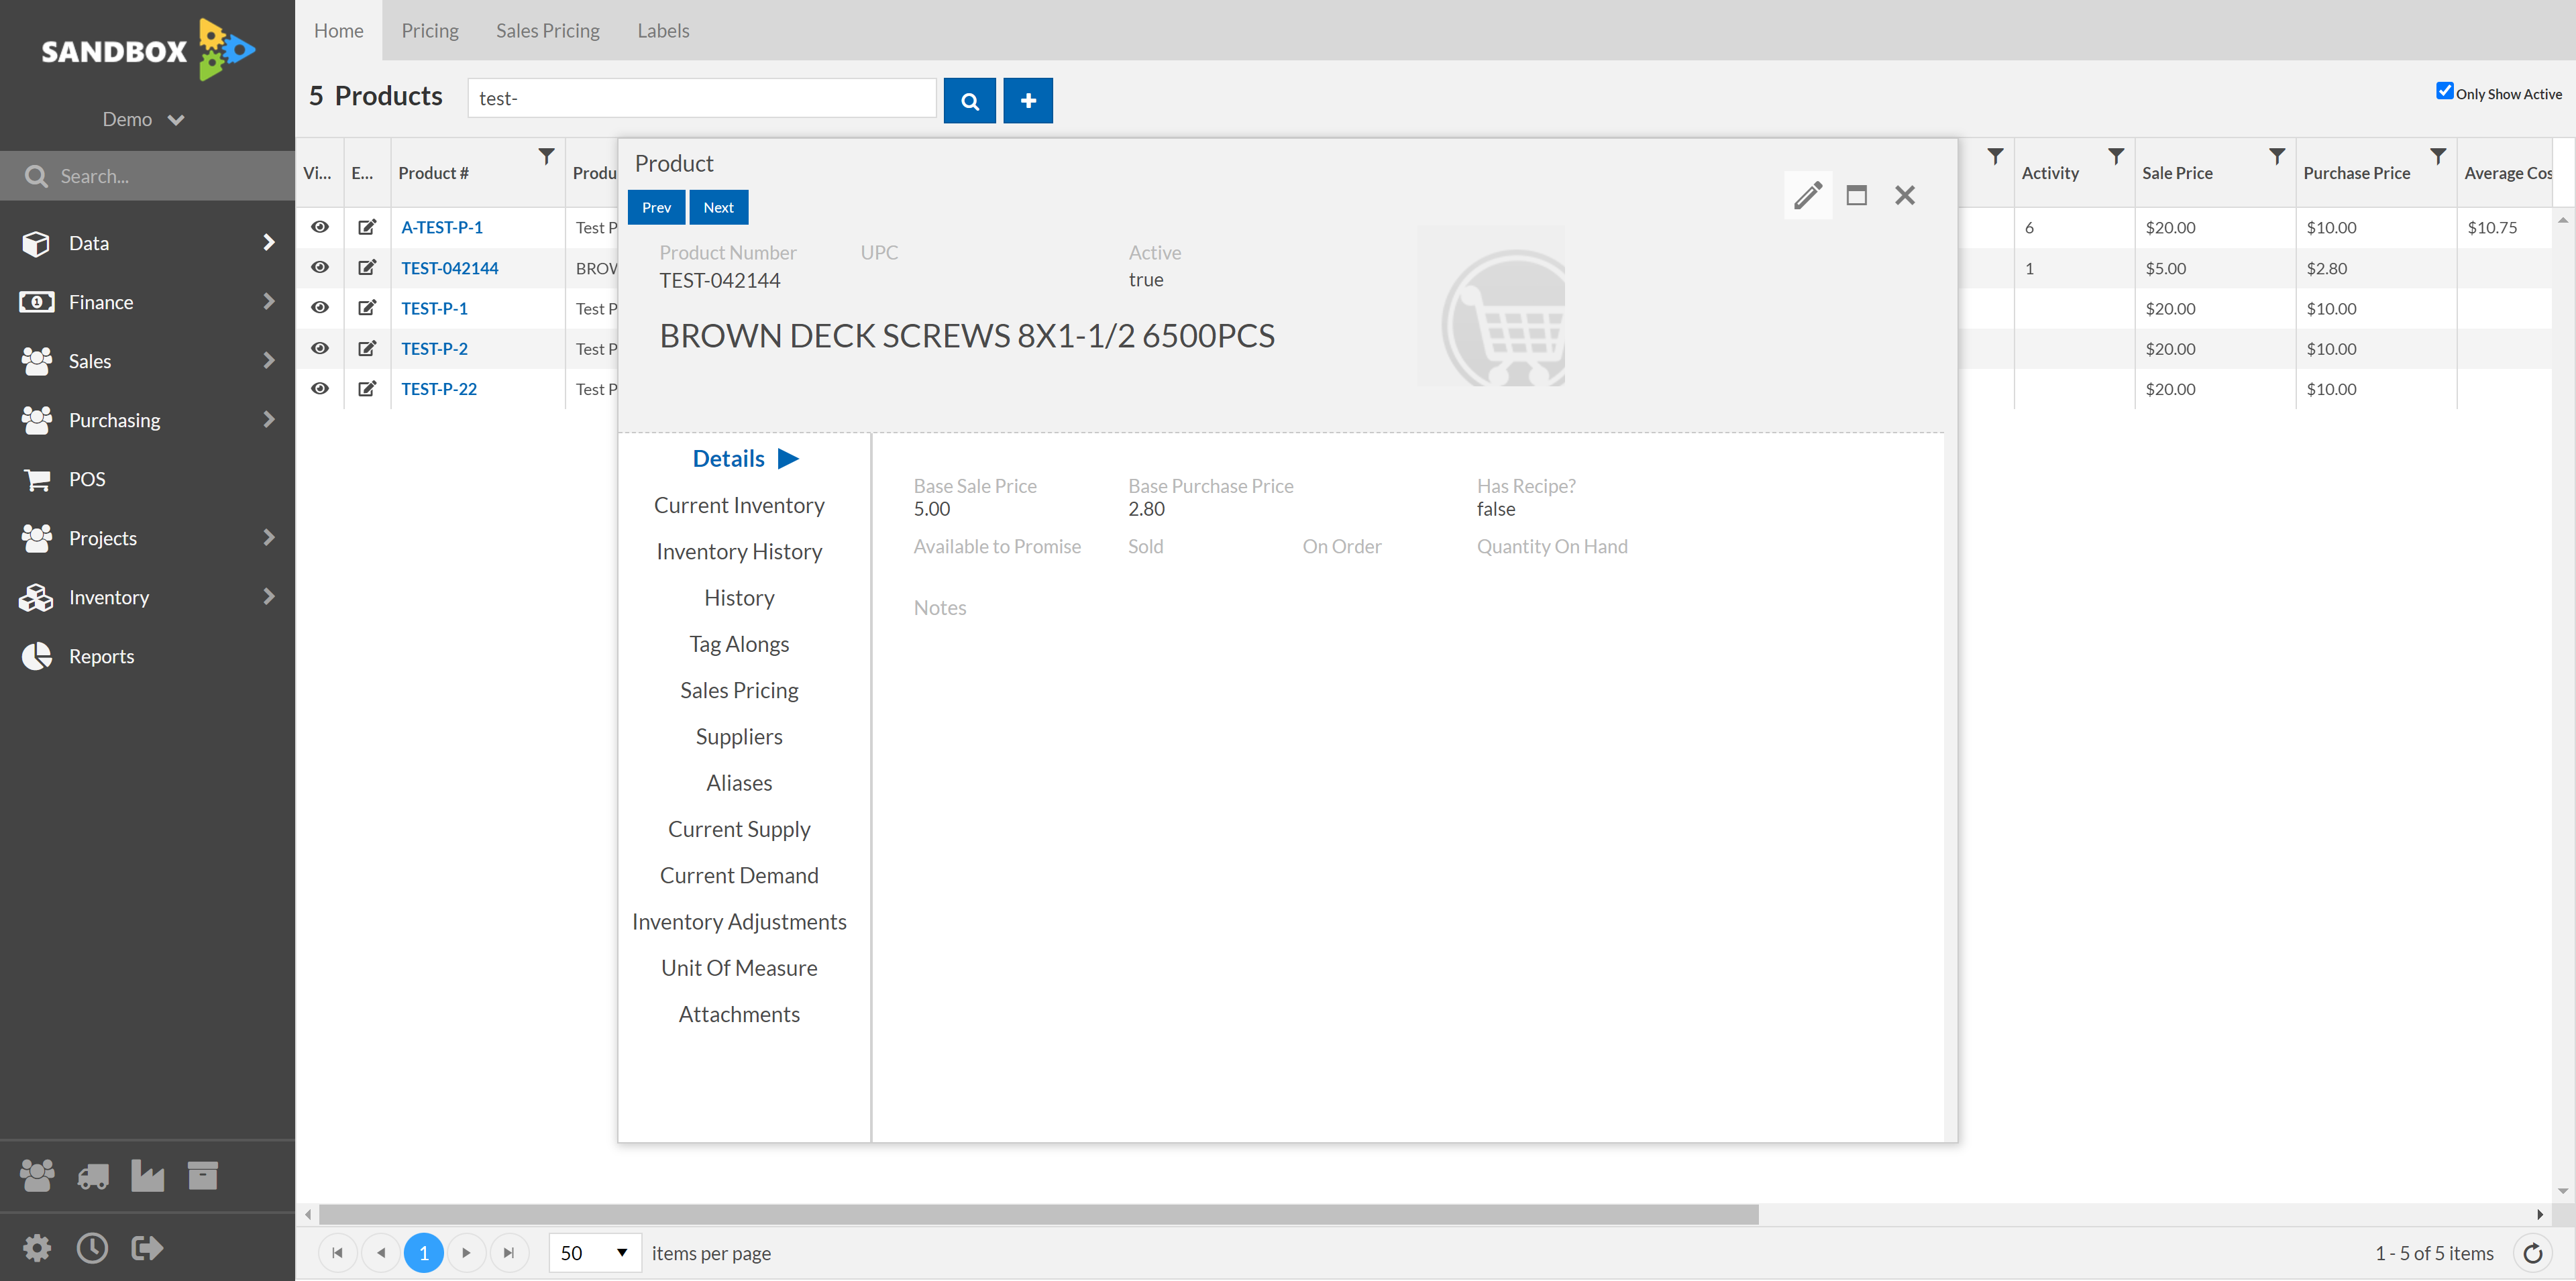Open filter on Sale Price column
Viewport: 2576px width, 1281px height.
click(x=2277, y=156)
